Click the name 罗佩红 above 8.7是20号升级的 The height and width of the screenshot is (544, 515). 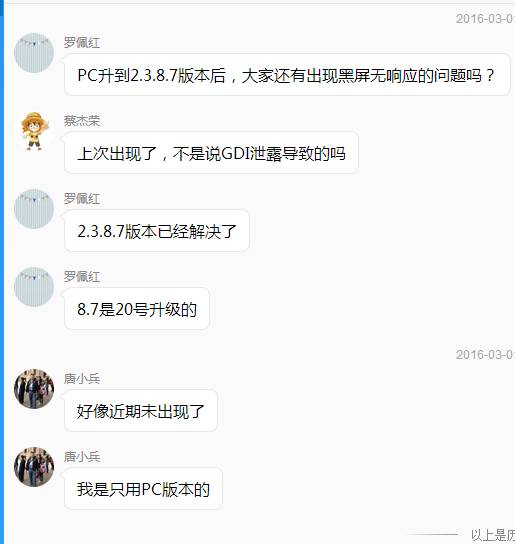82,277
